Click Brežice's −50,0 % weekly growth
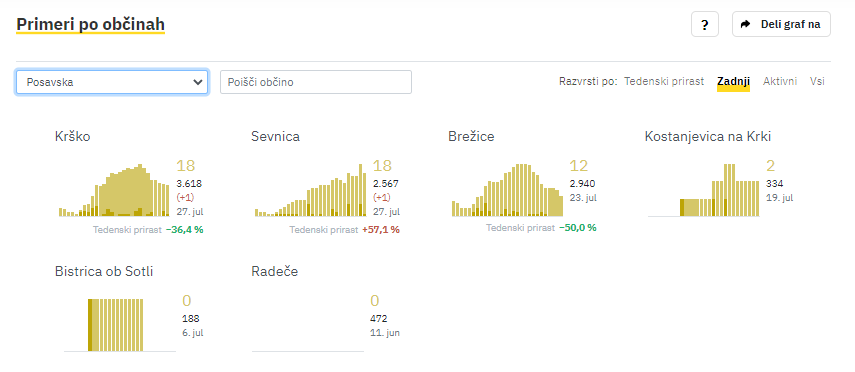The image size is (855, 372). click(577, 227)
